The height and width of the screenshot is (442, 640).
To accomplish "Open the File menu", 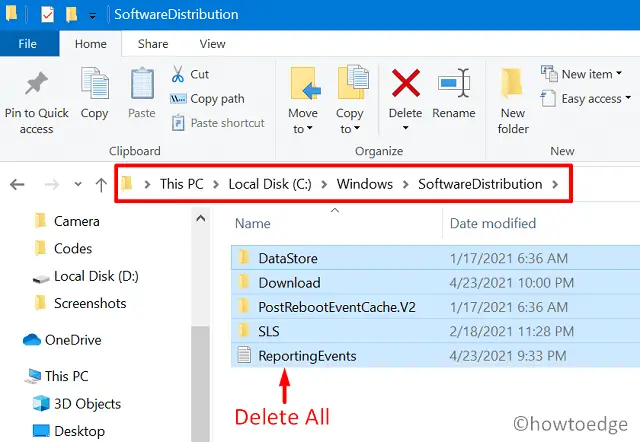I will pos(28,44).
